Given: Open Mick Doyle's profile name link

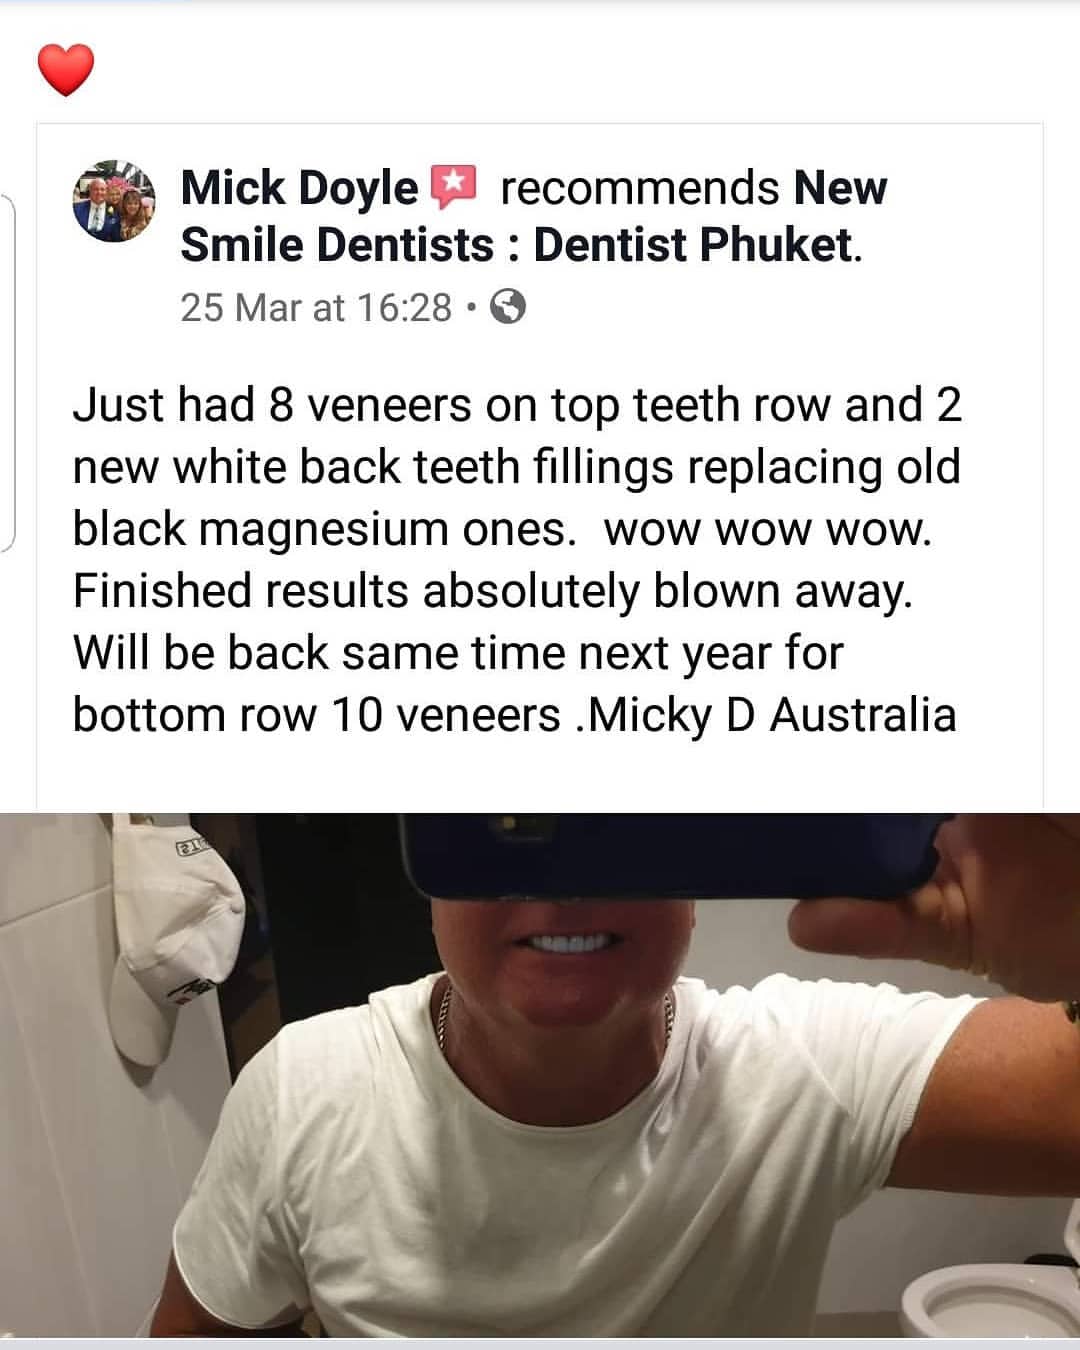Looking at the screenshot, I should click(300, 188).
